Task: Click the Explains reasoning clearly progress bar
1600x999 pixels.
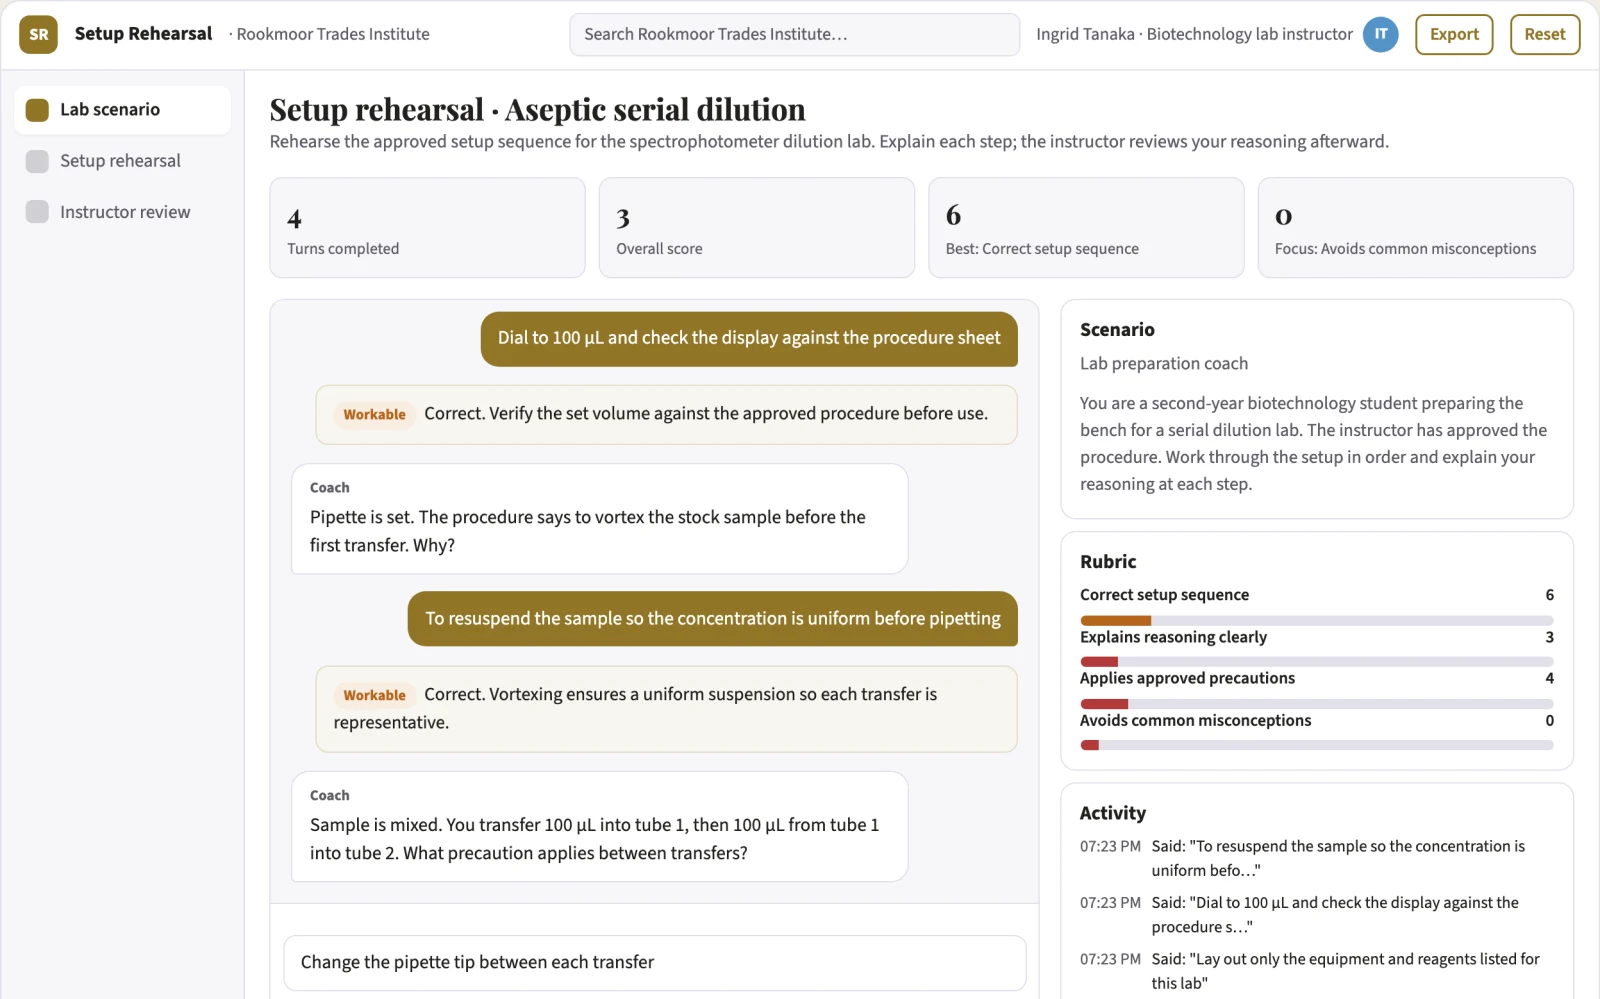Action: [1317, 662]
